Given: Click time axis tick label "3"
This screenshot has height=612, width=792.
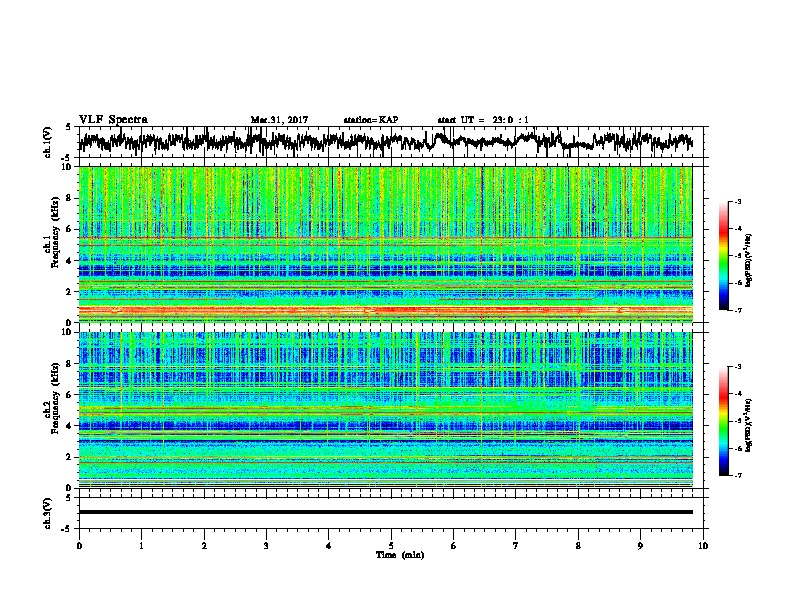Looking at the screenshot, I should coord(266,546).
